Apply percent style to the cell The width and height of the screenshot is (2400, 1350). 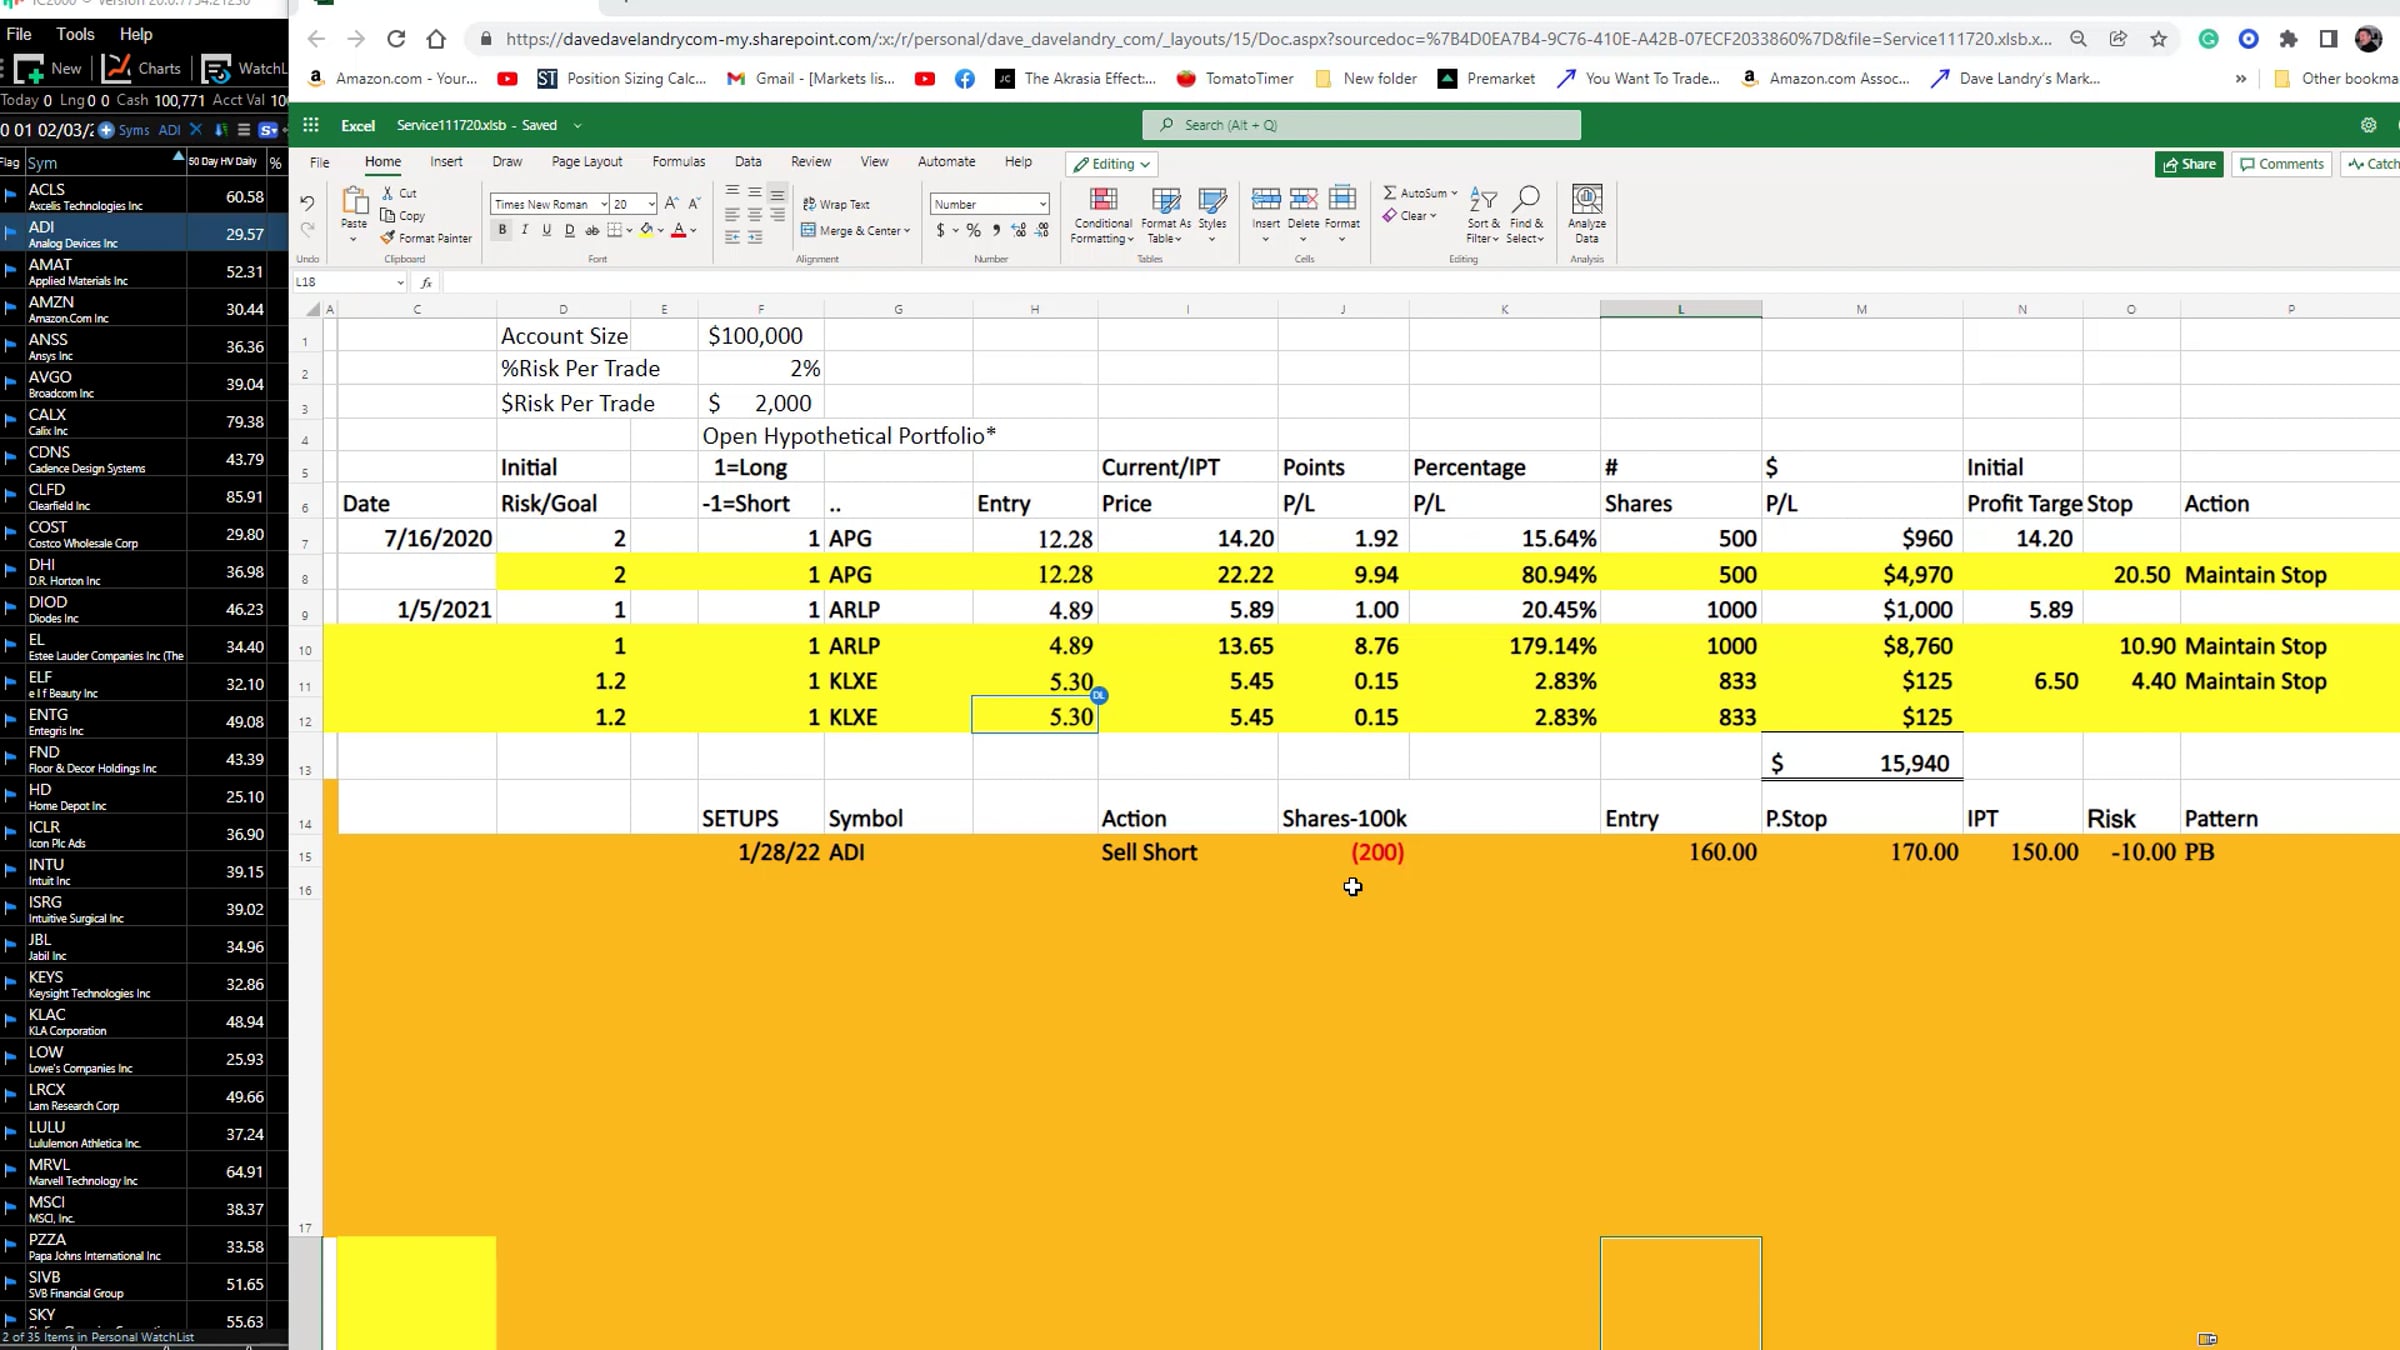point(973,230)
